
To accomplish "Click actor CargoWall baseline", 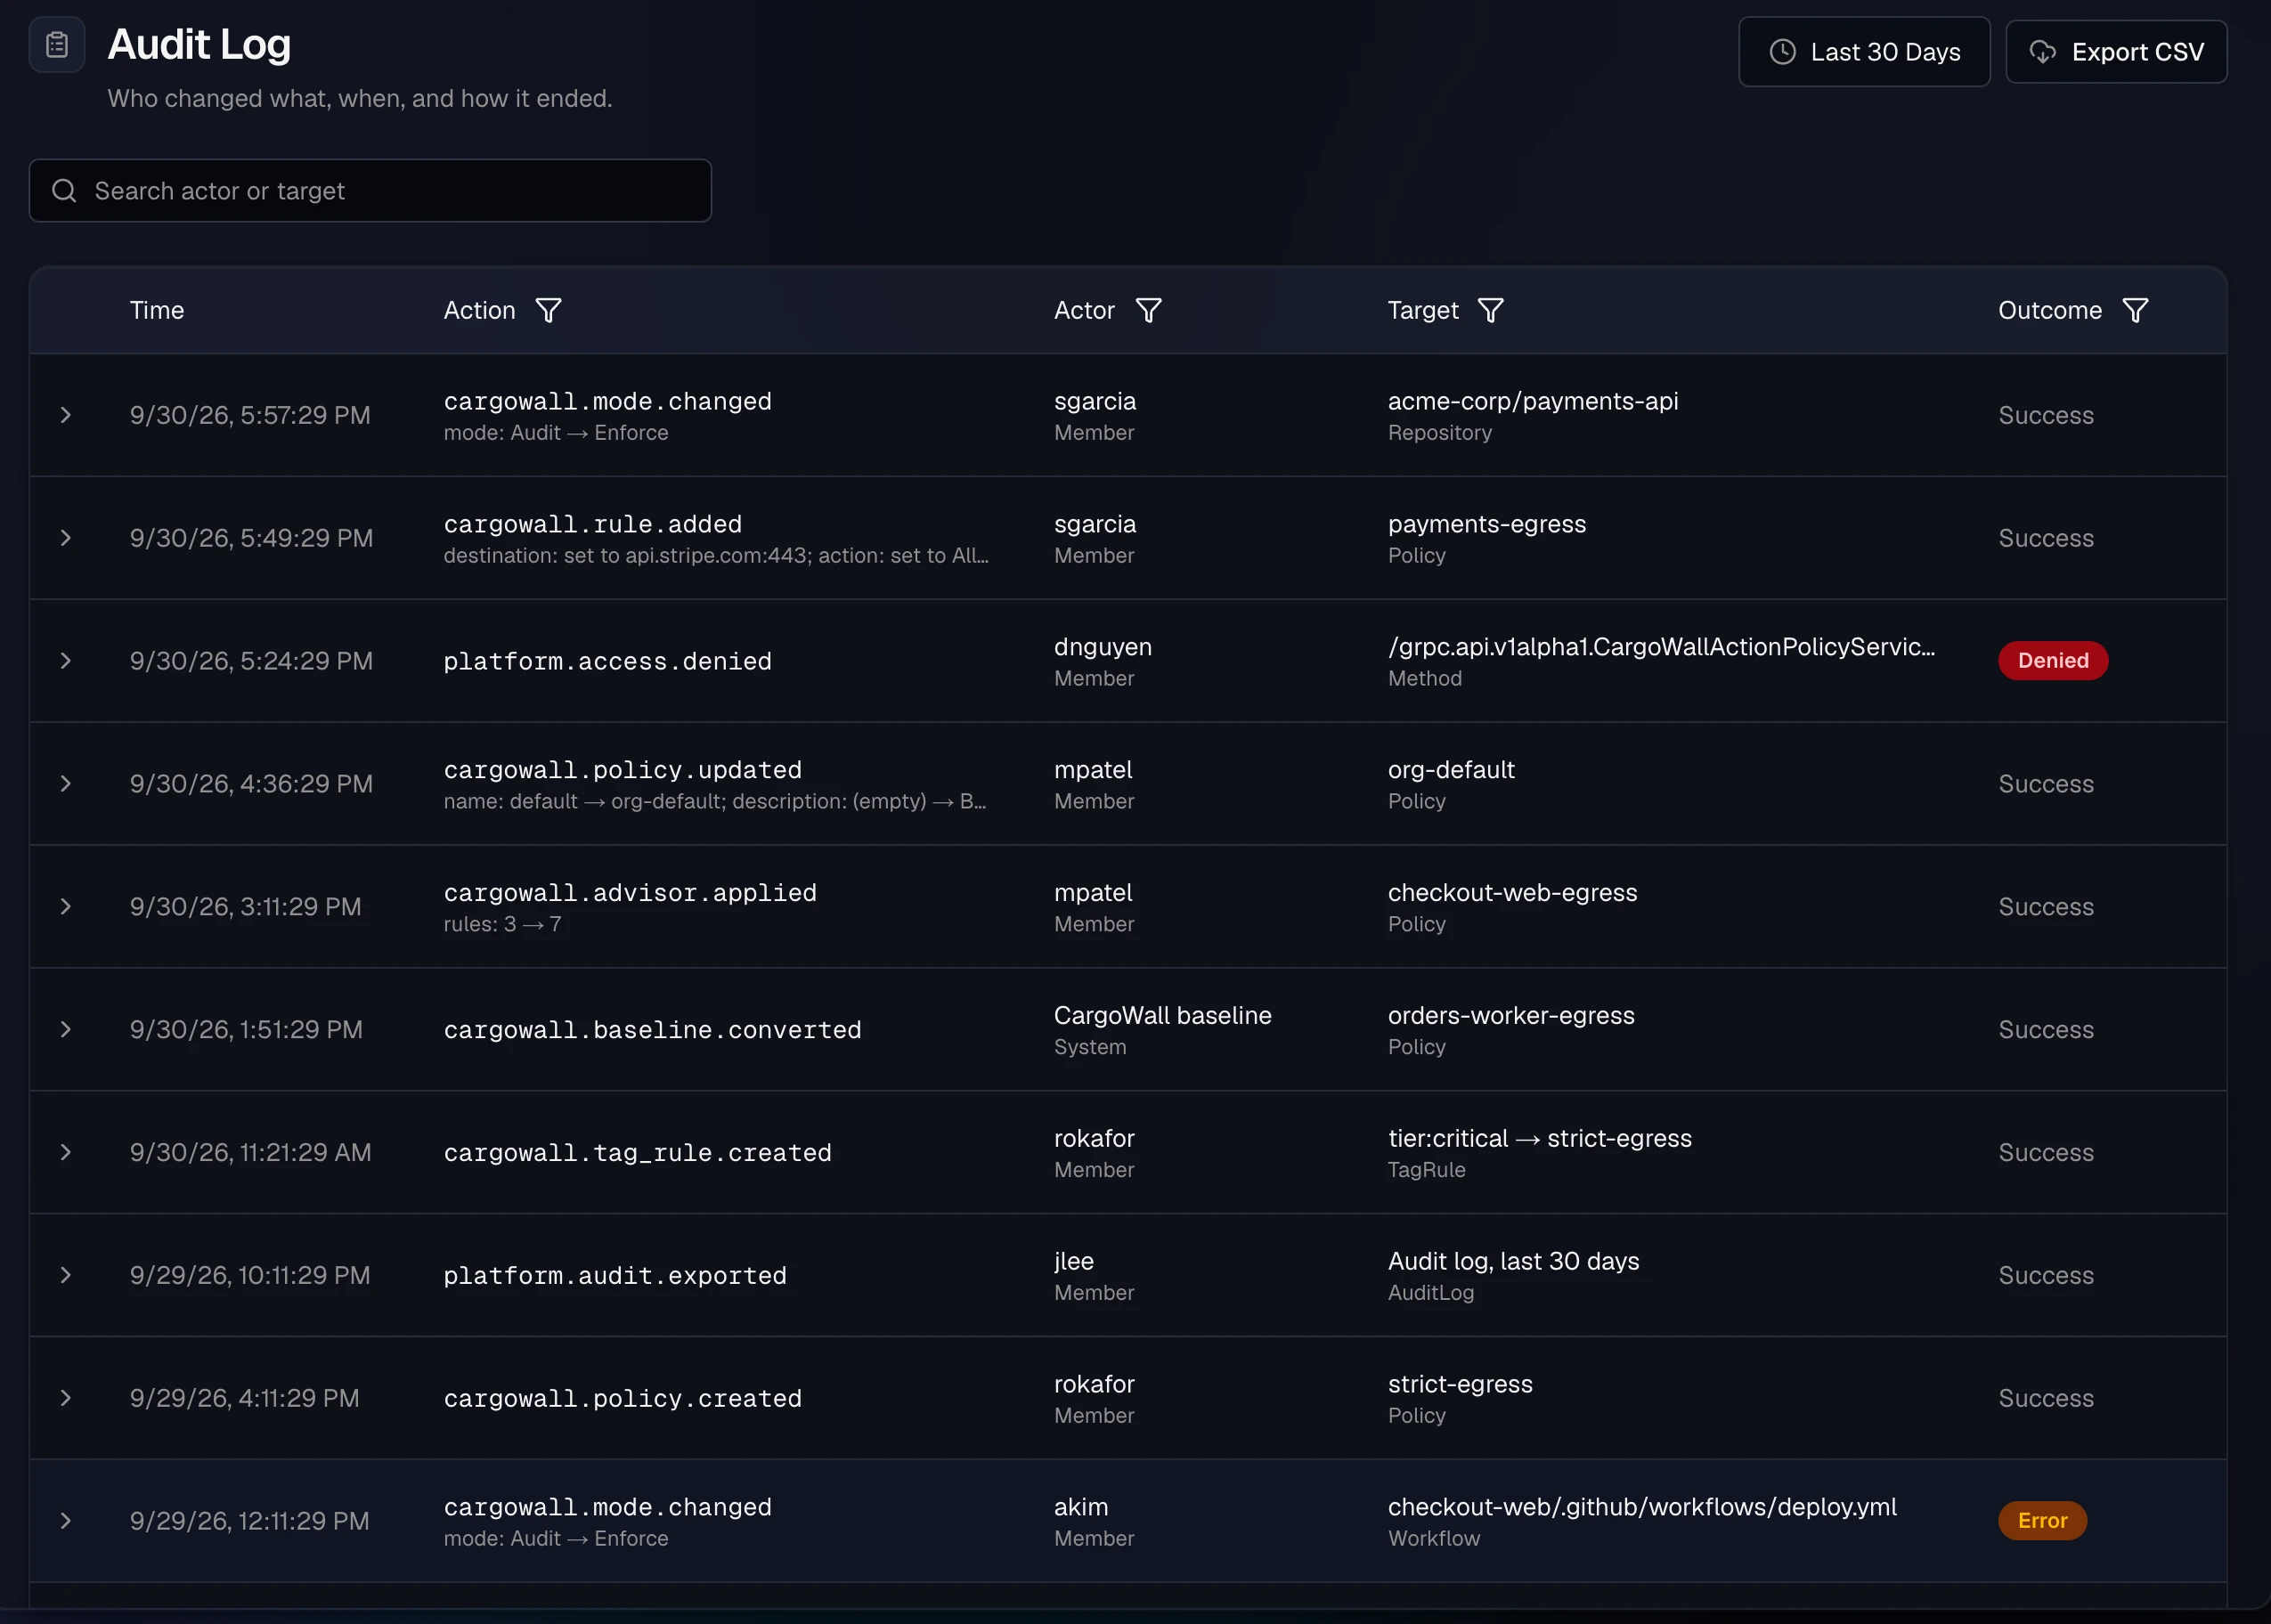I will click(1162, 1017).
